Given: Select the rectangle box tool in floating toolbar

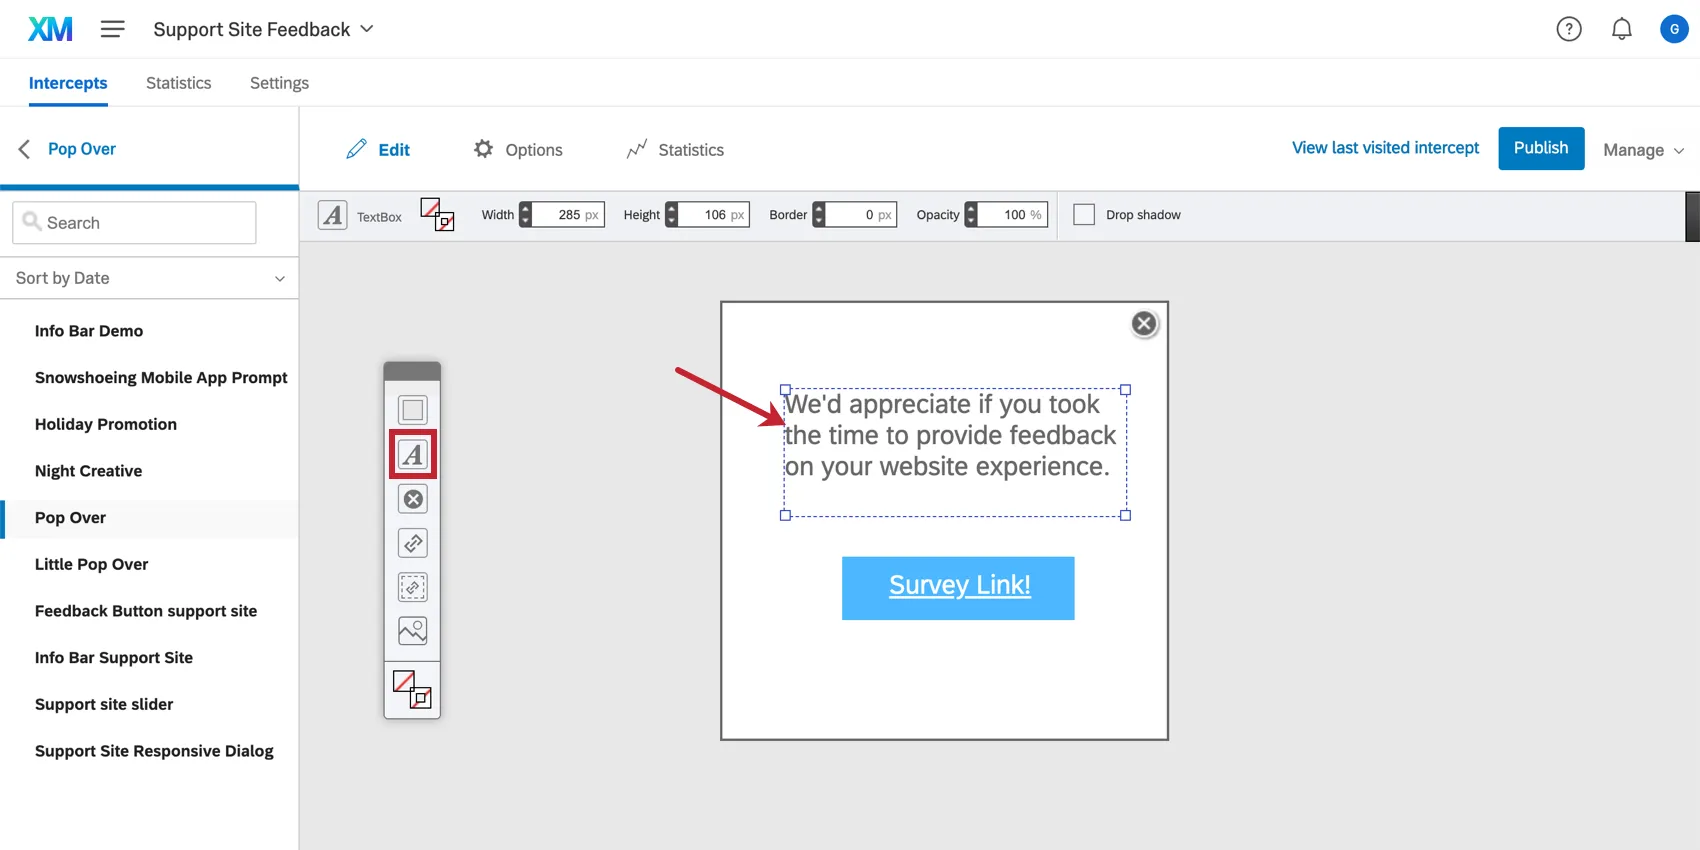Looking at the screenshot, I should pyautogui.click(x=412, y=410).
